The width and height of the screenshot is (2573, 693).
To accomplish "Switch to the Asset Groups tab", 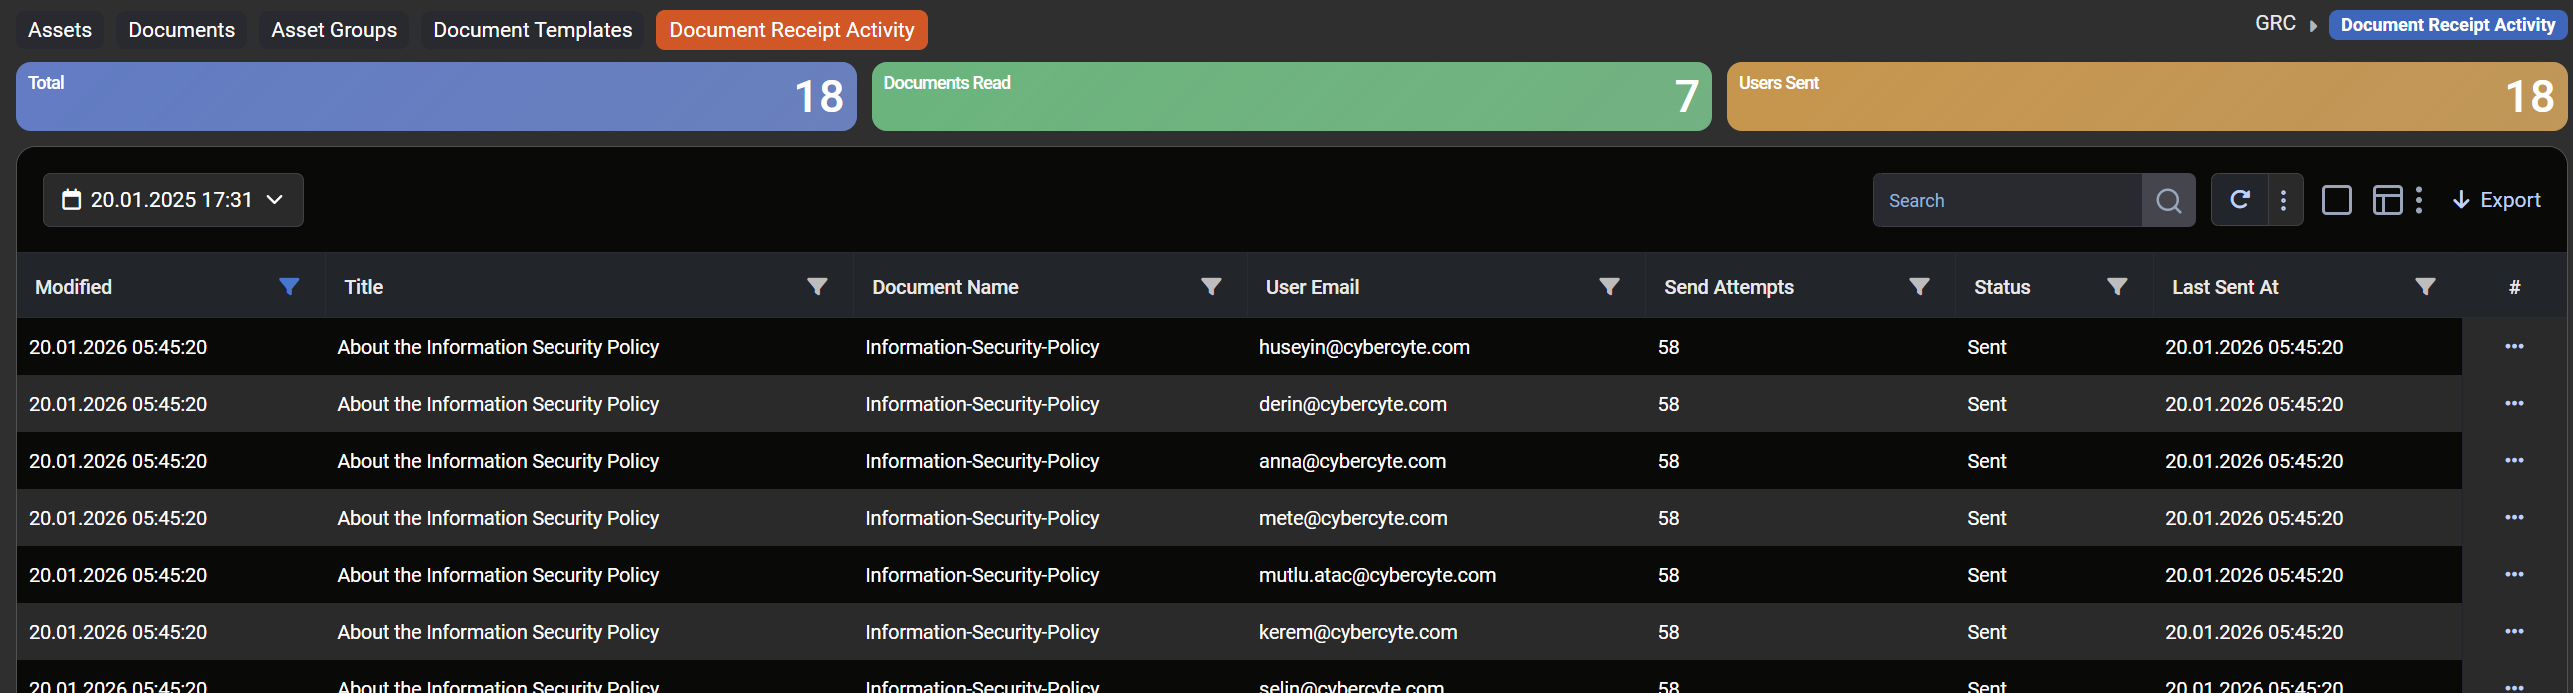I will click(x=334, y=30).
